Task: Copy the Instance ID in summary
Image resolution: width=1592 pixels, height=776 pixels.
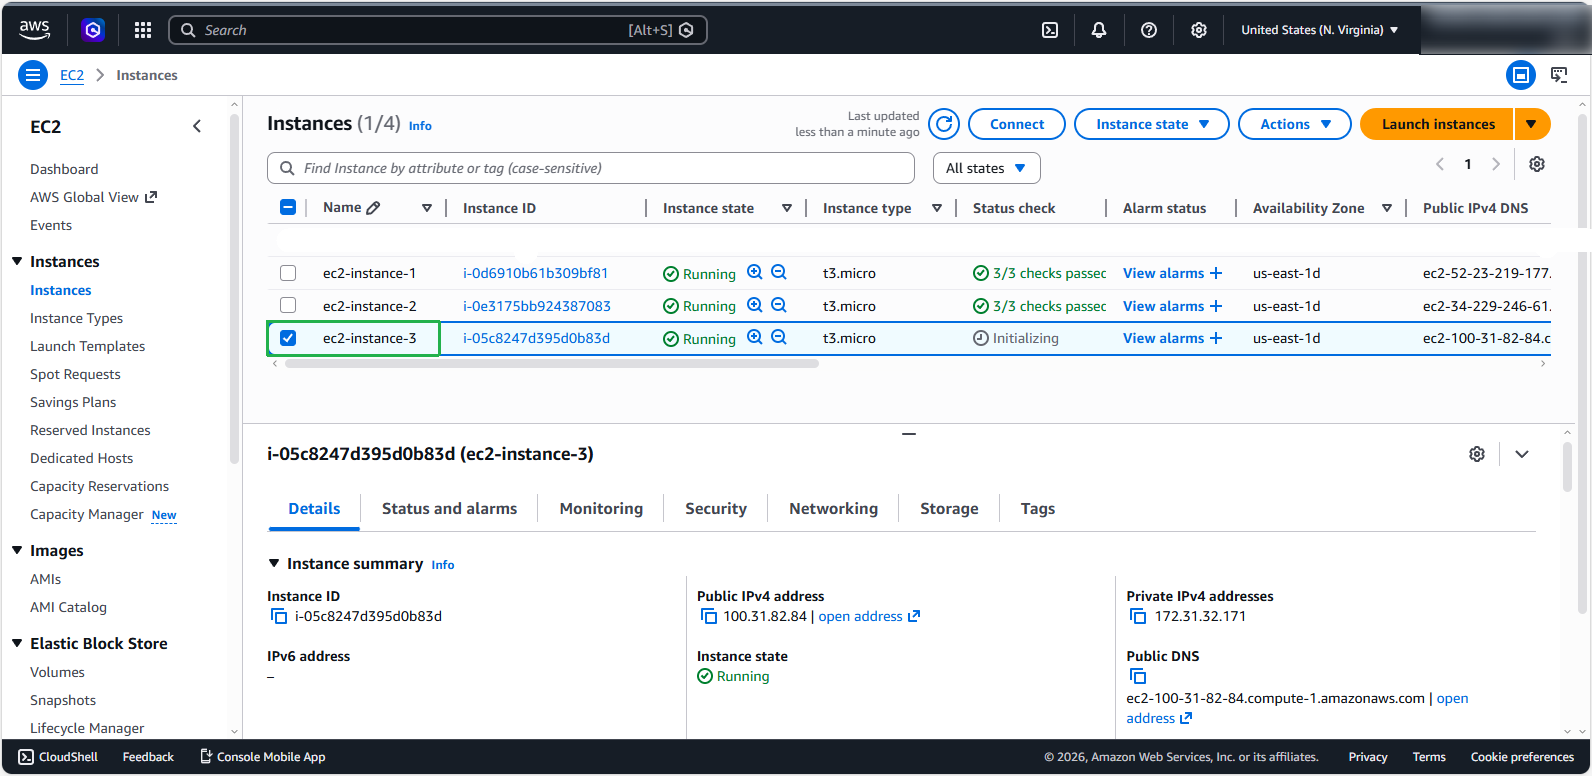Action: pos(279,616)
